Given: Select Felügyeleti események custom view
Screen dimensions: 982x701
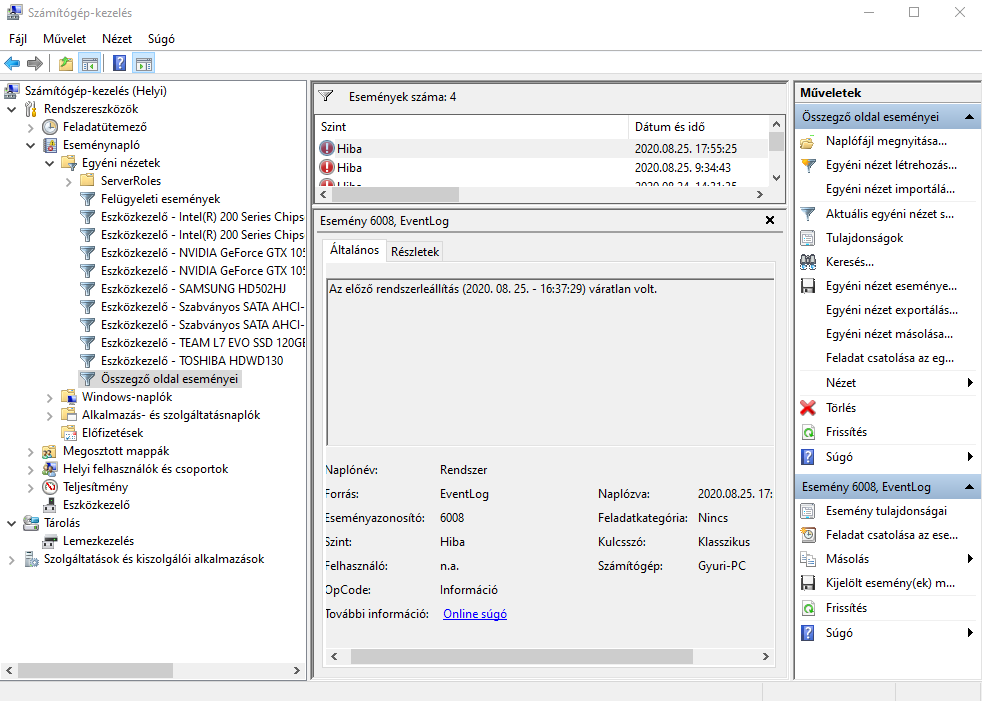Looking at the screenshot, I should [x=160, y=199].
